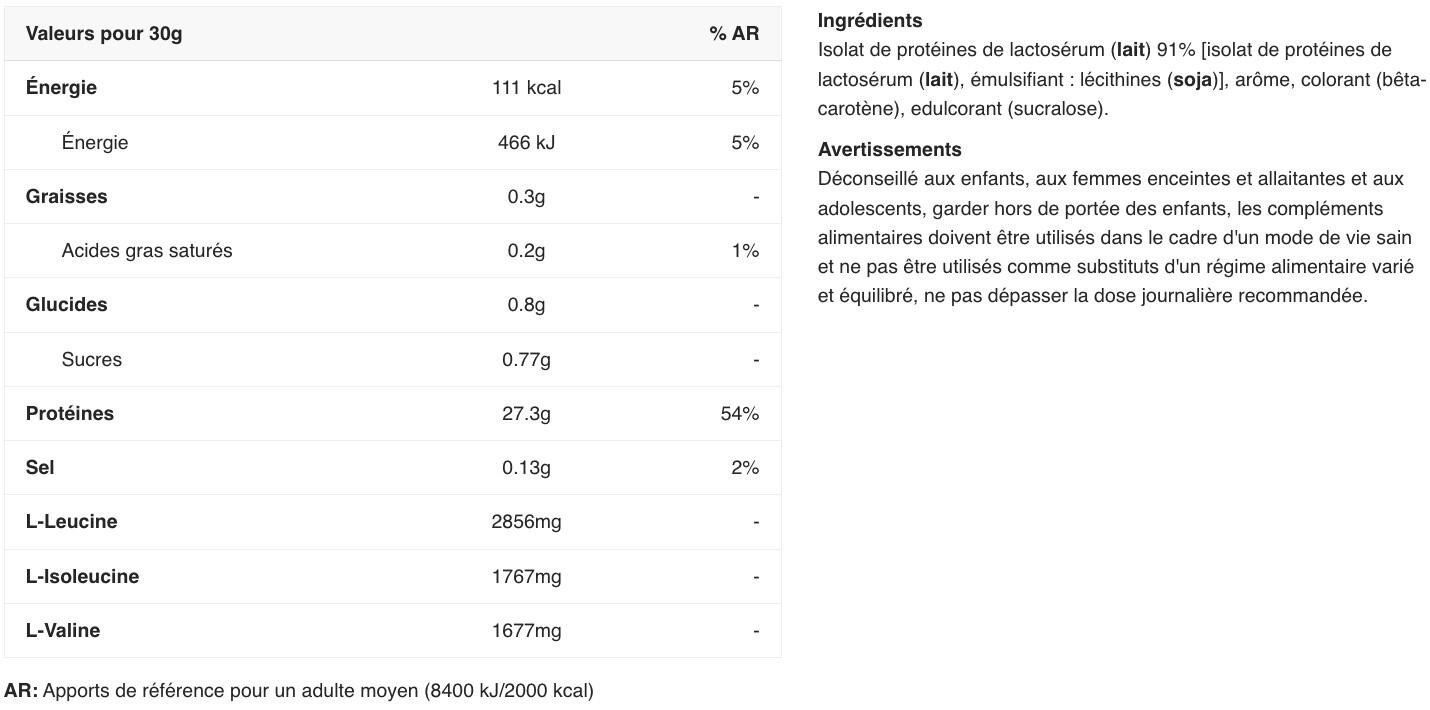Image resolution: width=1430 pixels, height=710 pixels.
Task: Click the 0.77g value for Sucres
Action: click(526, 360)
